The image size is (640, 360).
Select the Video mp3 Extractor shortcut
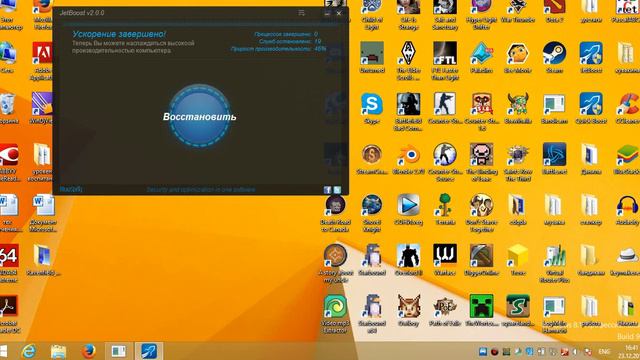coord(336,313)
